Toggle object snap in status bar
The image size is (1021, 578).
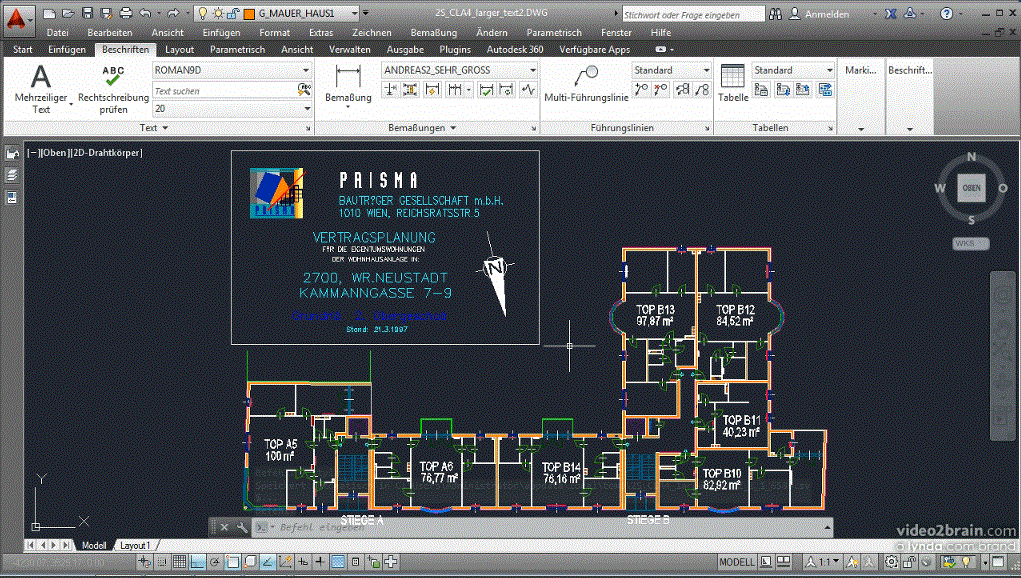(232, 561)
